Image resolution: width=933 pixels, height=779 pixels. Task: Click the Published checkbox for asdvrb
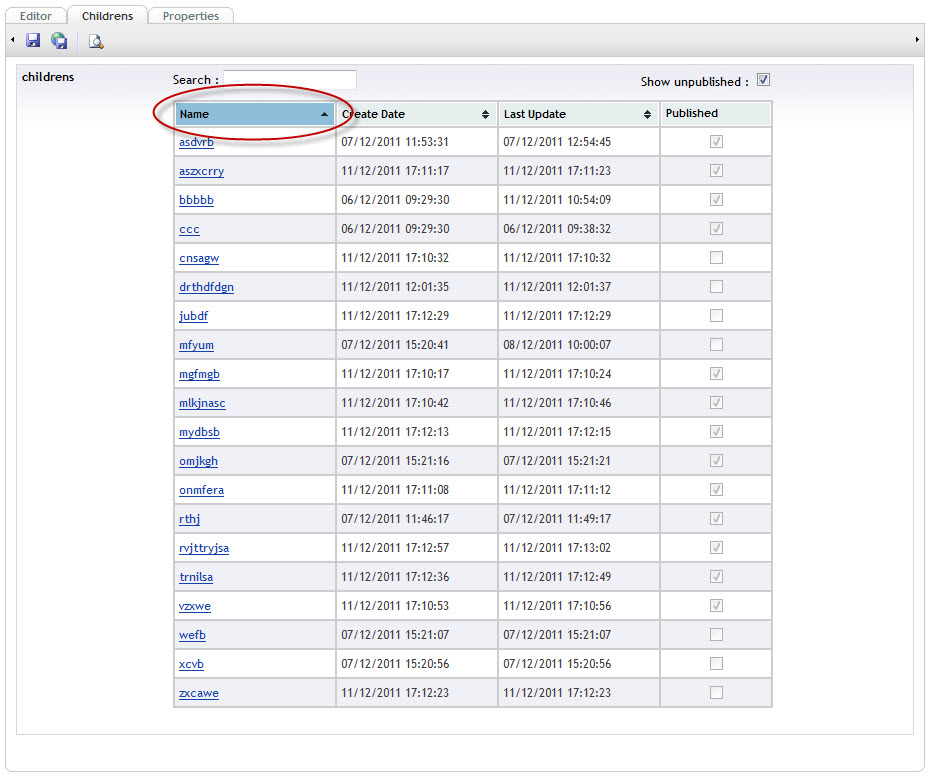point(716,142)
